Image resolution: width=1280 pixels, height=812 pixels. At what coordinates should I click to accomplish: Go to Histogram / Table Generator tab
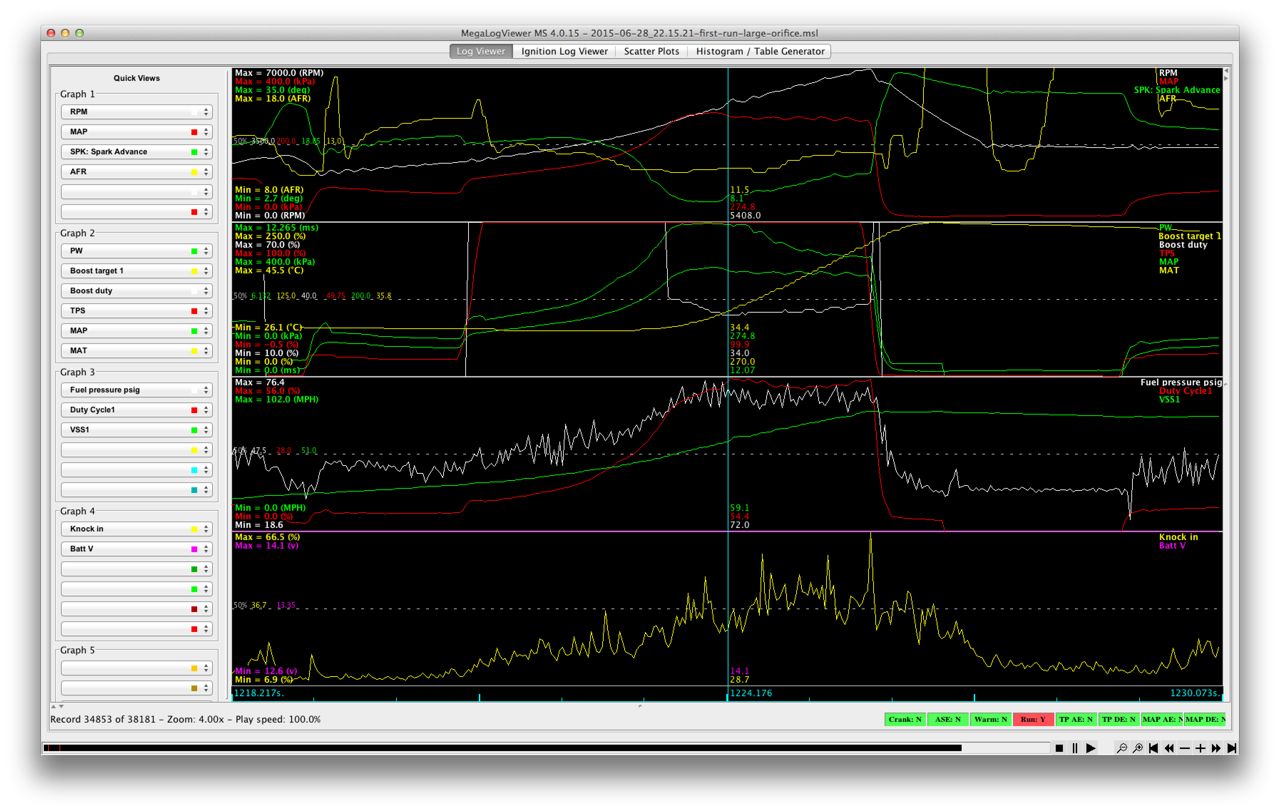point(760,51)
